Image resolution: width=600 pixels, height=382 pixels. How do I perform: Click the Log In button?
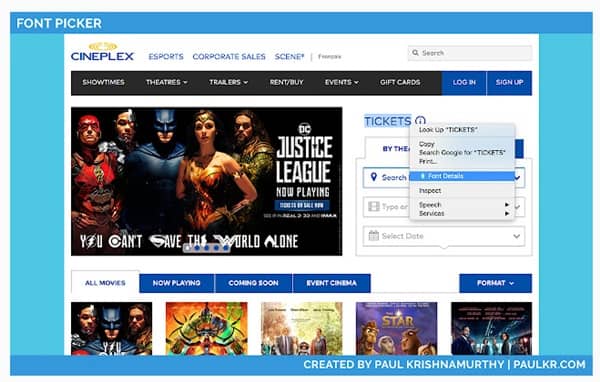click(464, 83)
